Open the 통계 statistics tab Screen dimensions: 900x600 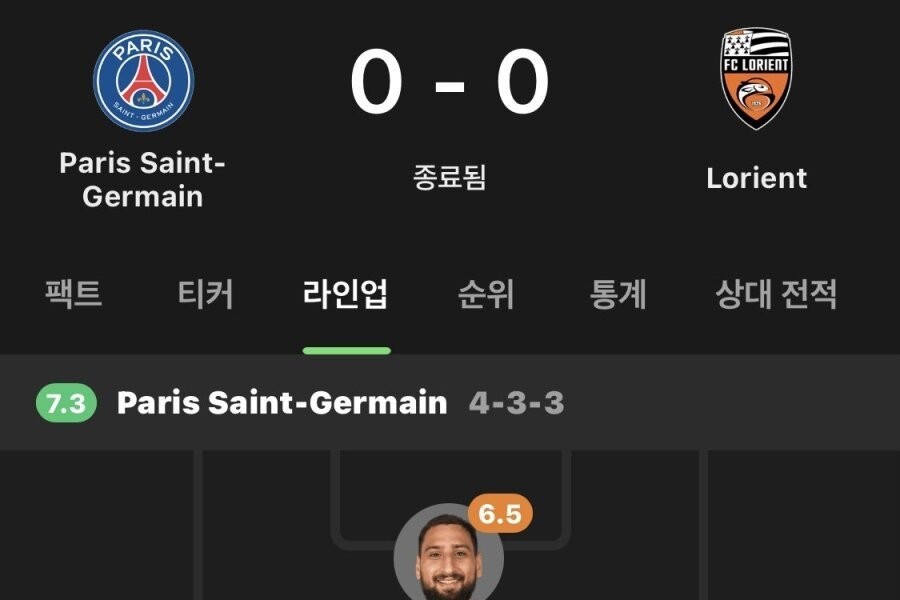tap(618, 294)
